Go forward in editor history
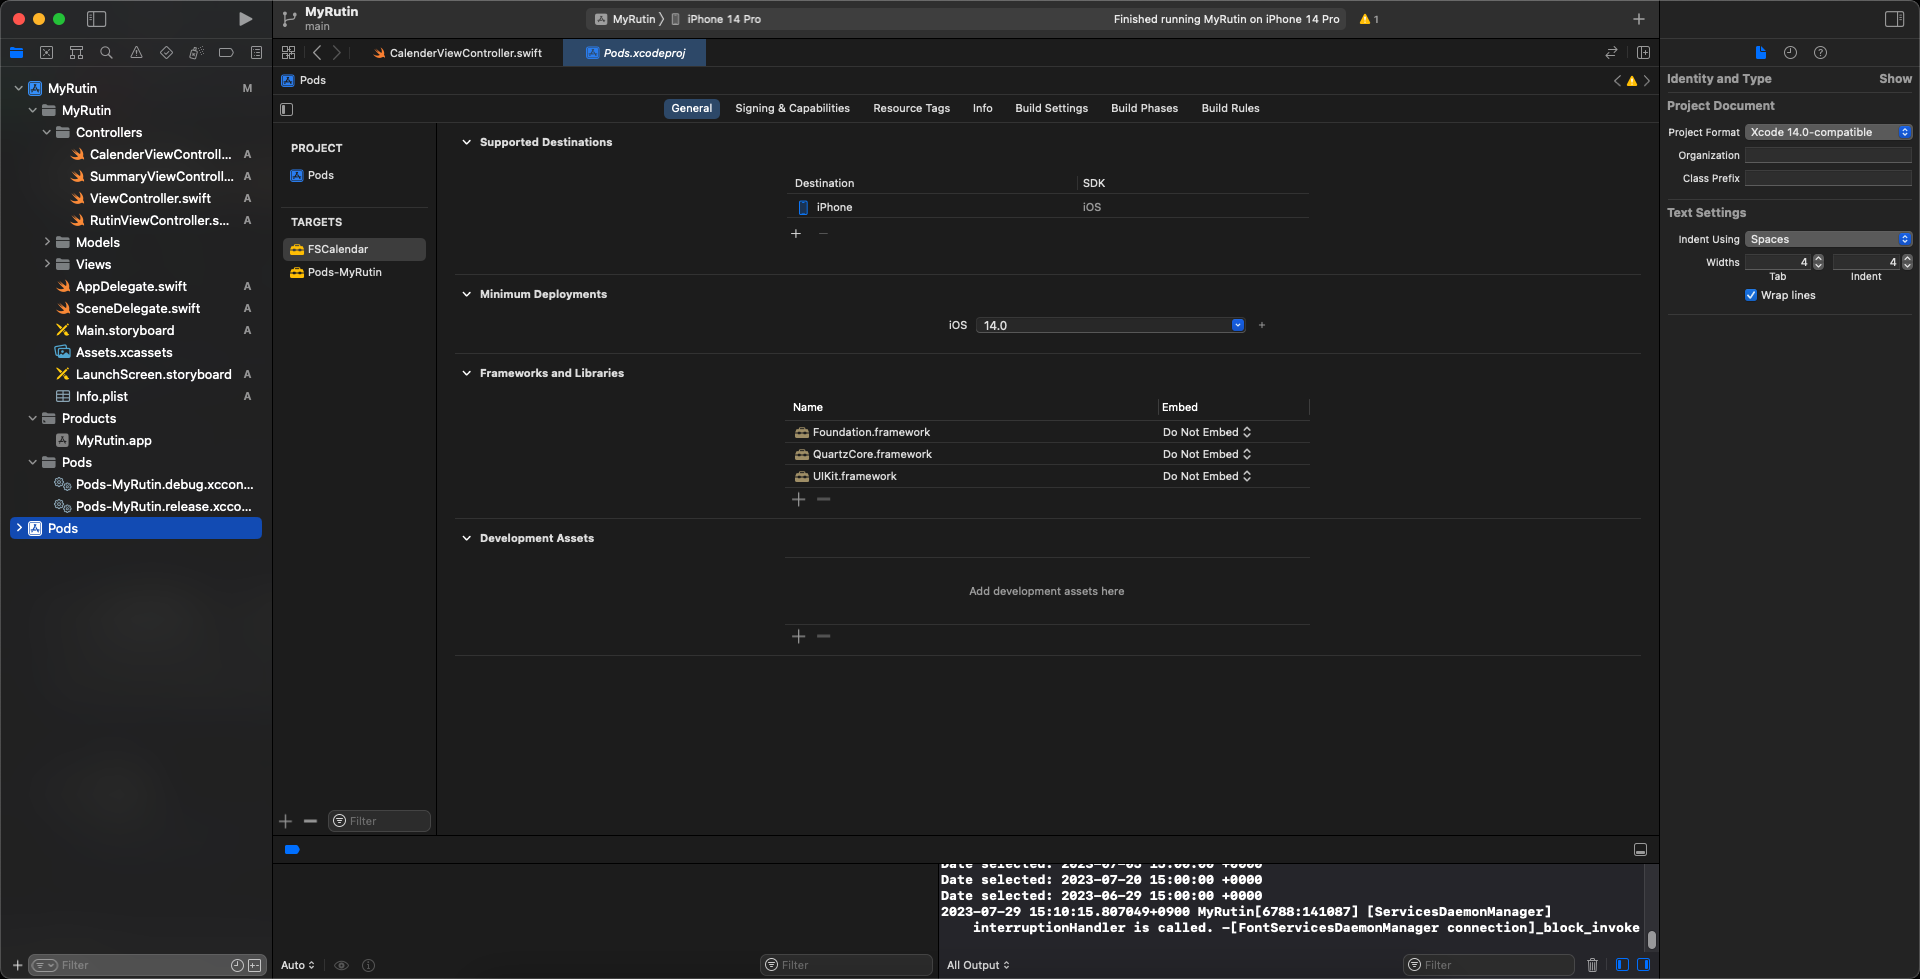The width and height of the screenshot is (1920, 979). [337, 53]
